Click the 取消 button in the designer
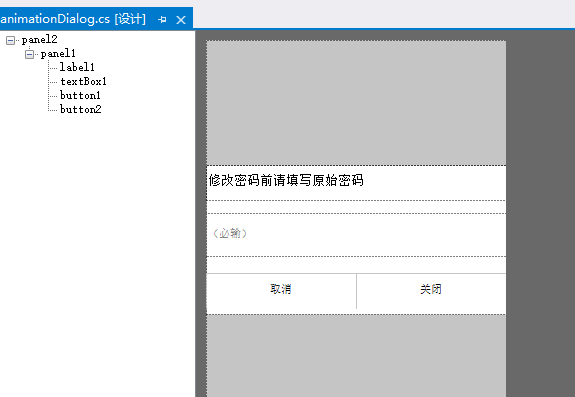Screen dimensions: 575x397 pyautogui.click(x=281, y=291)
